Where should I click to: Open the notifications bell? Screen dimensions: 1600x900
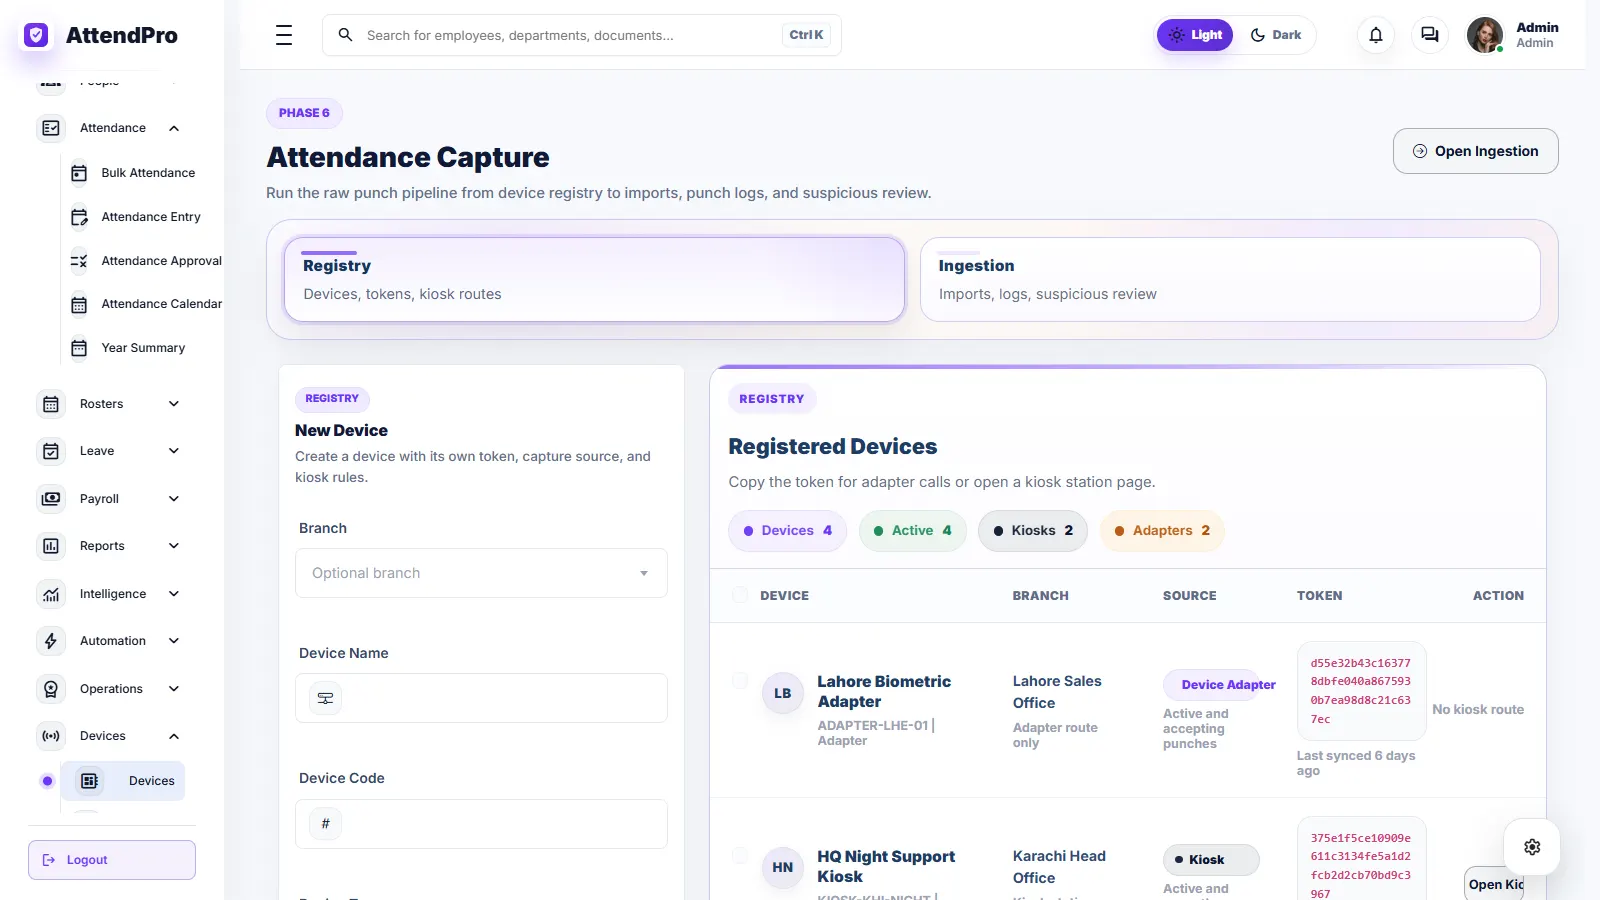click(x=1376, y=35)
